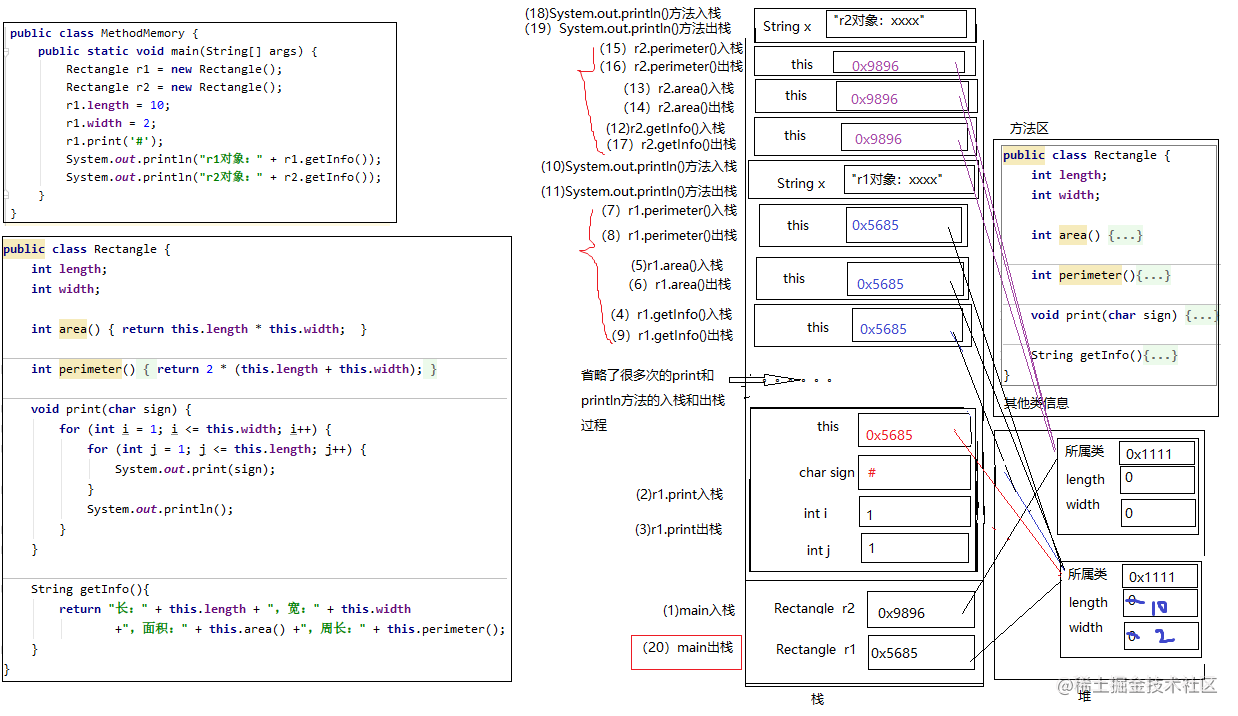Click the int i value box
Viewport: 1238px width, 716px height.
[914, 512]
